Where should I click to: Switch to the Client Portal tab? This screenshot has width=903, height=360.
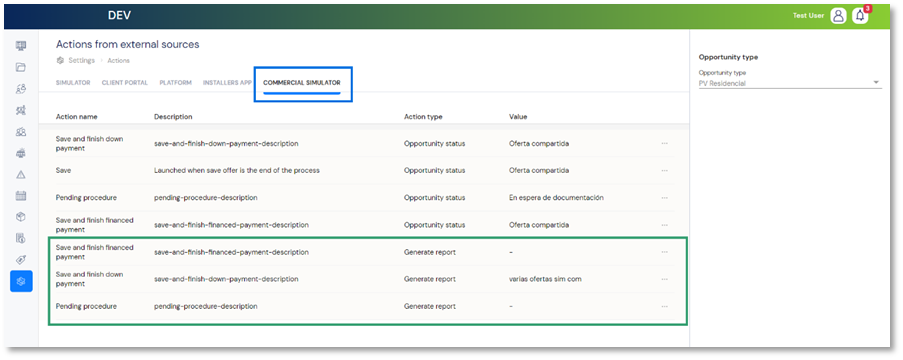(125, 83)
